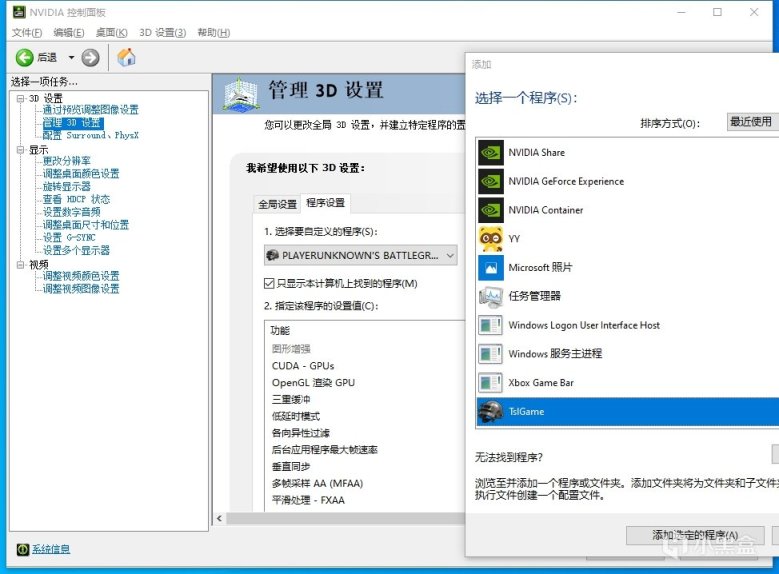Click the YY raccoon icon

490,239
